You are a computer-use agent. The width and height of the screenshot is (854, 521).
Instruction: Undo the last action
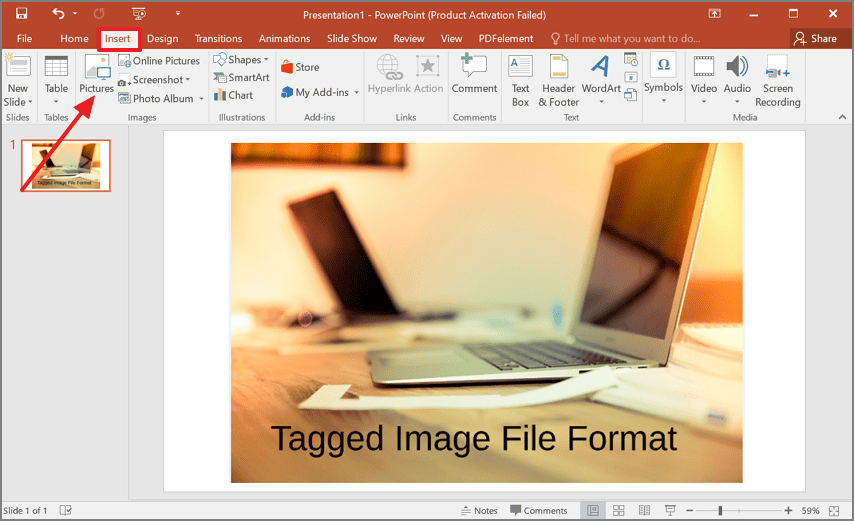(x=58, y=14)
